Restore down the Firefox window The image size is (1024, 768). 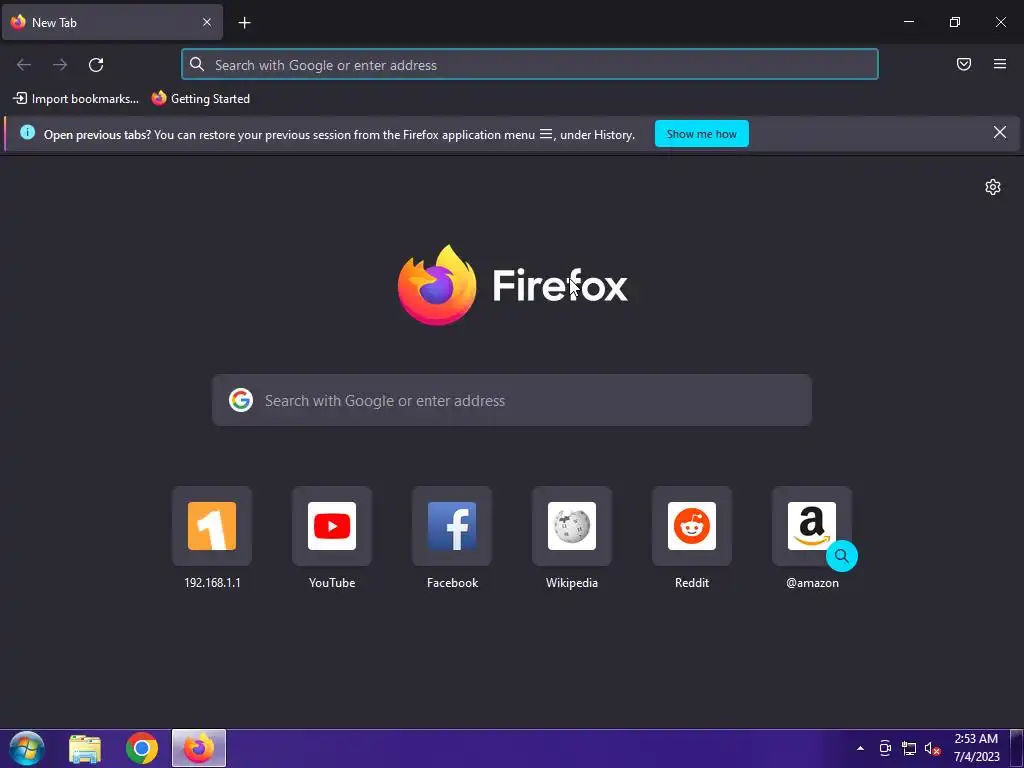point(955,22)
